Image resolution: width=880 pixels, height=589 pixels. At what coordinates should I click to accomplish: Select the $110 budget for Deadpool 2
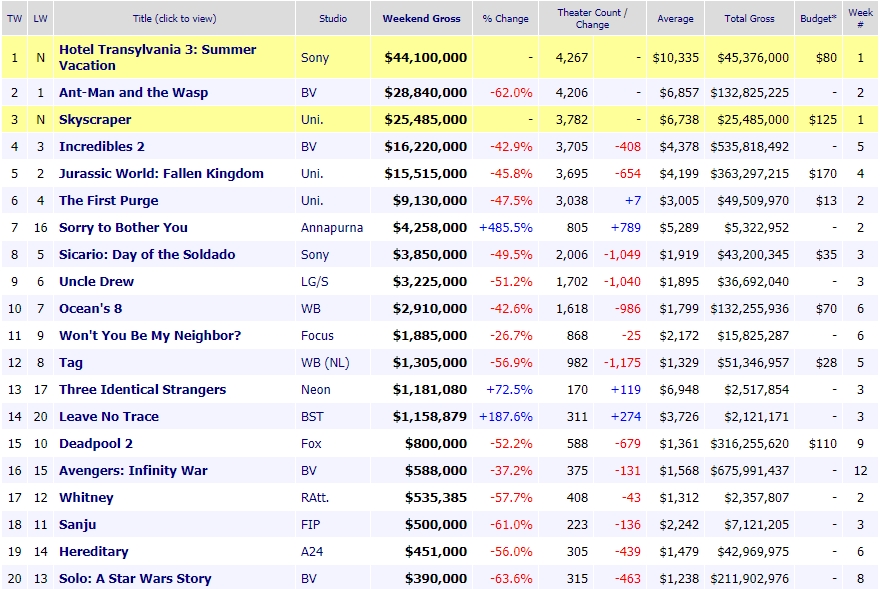823,444
